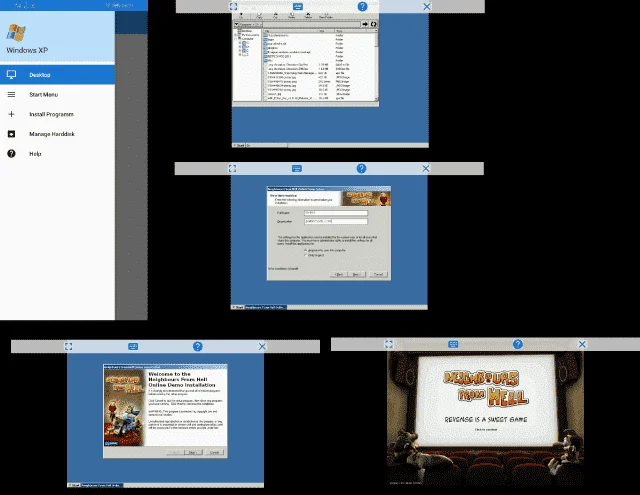Click the Neighbours From Hell splash logo
Viewport: 640px width, 495px height.
pos(486,388)
